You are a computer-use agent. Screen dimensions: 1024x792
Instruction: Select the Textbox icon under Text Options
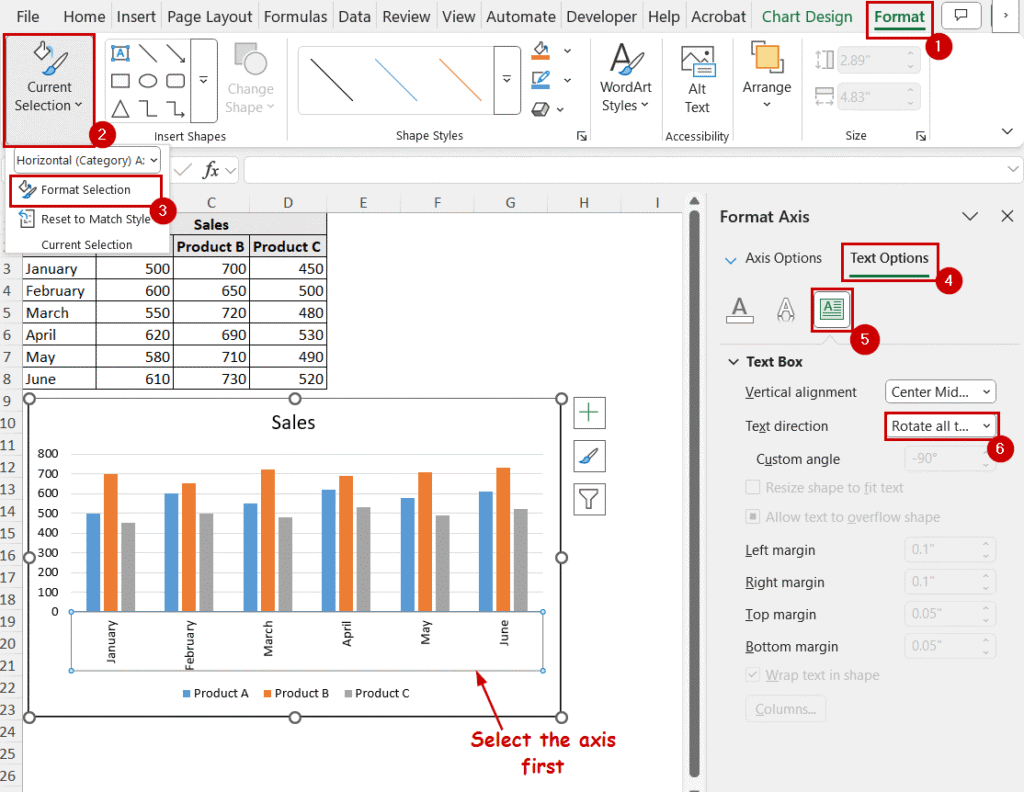click(x=831, y=309)
